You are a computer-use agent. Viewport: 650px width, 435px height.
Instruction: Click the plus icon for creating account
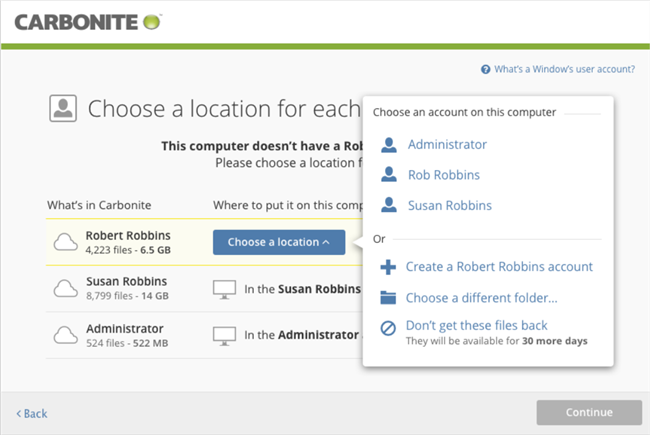[x=388, y=267]
